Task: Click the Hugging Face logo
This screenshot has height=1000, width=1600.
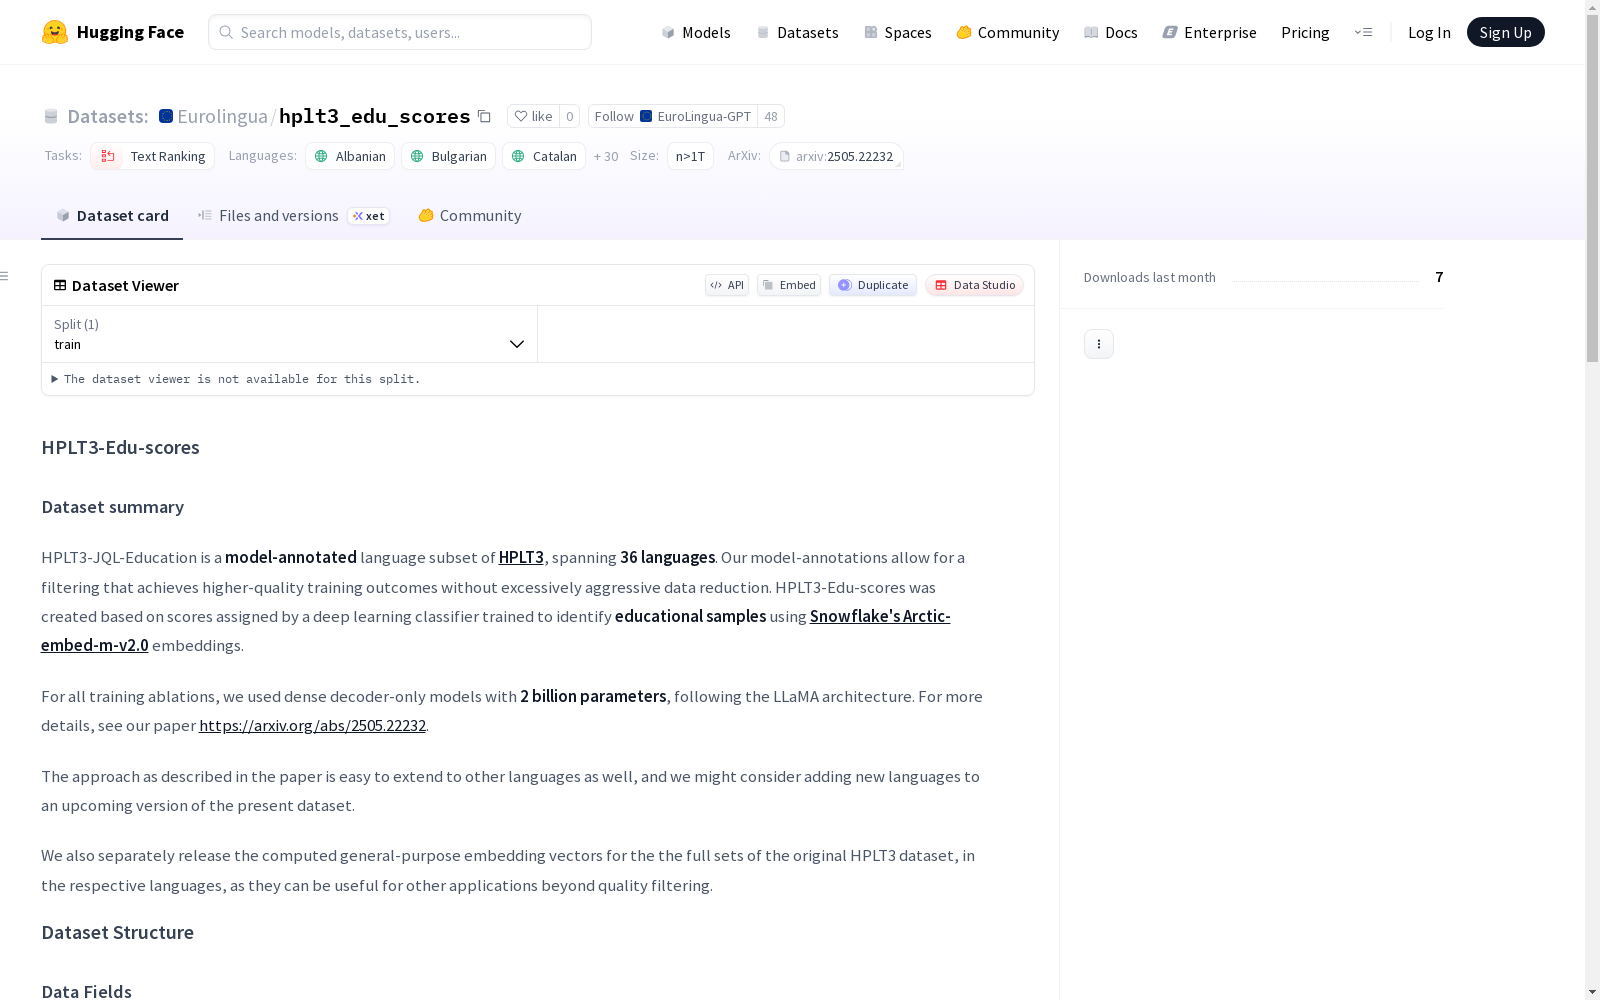Action: (112, 32)
